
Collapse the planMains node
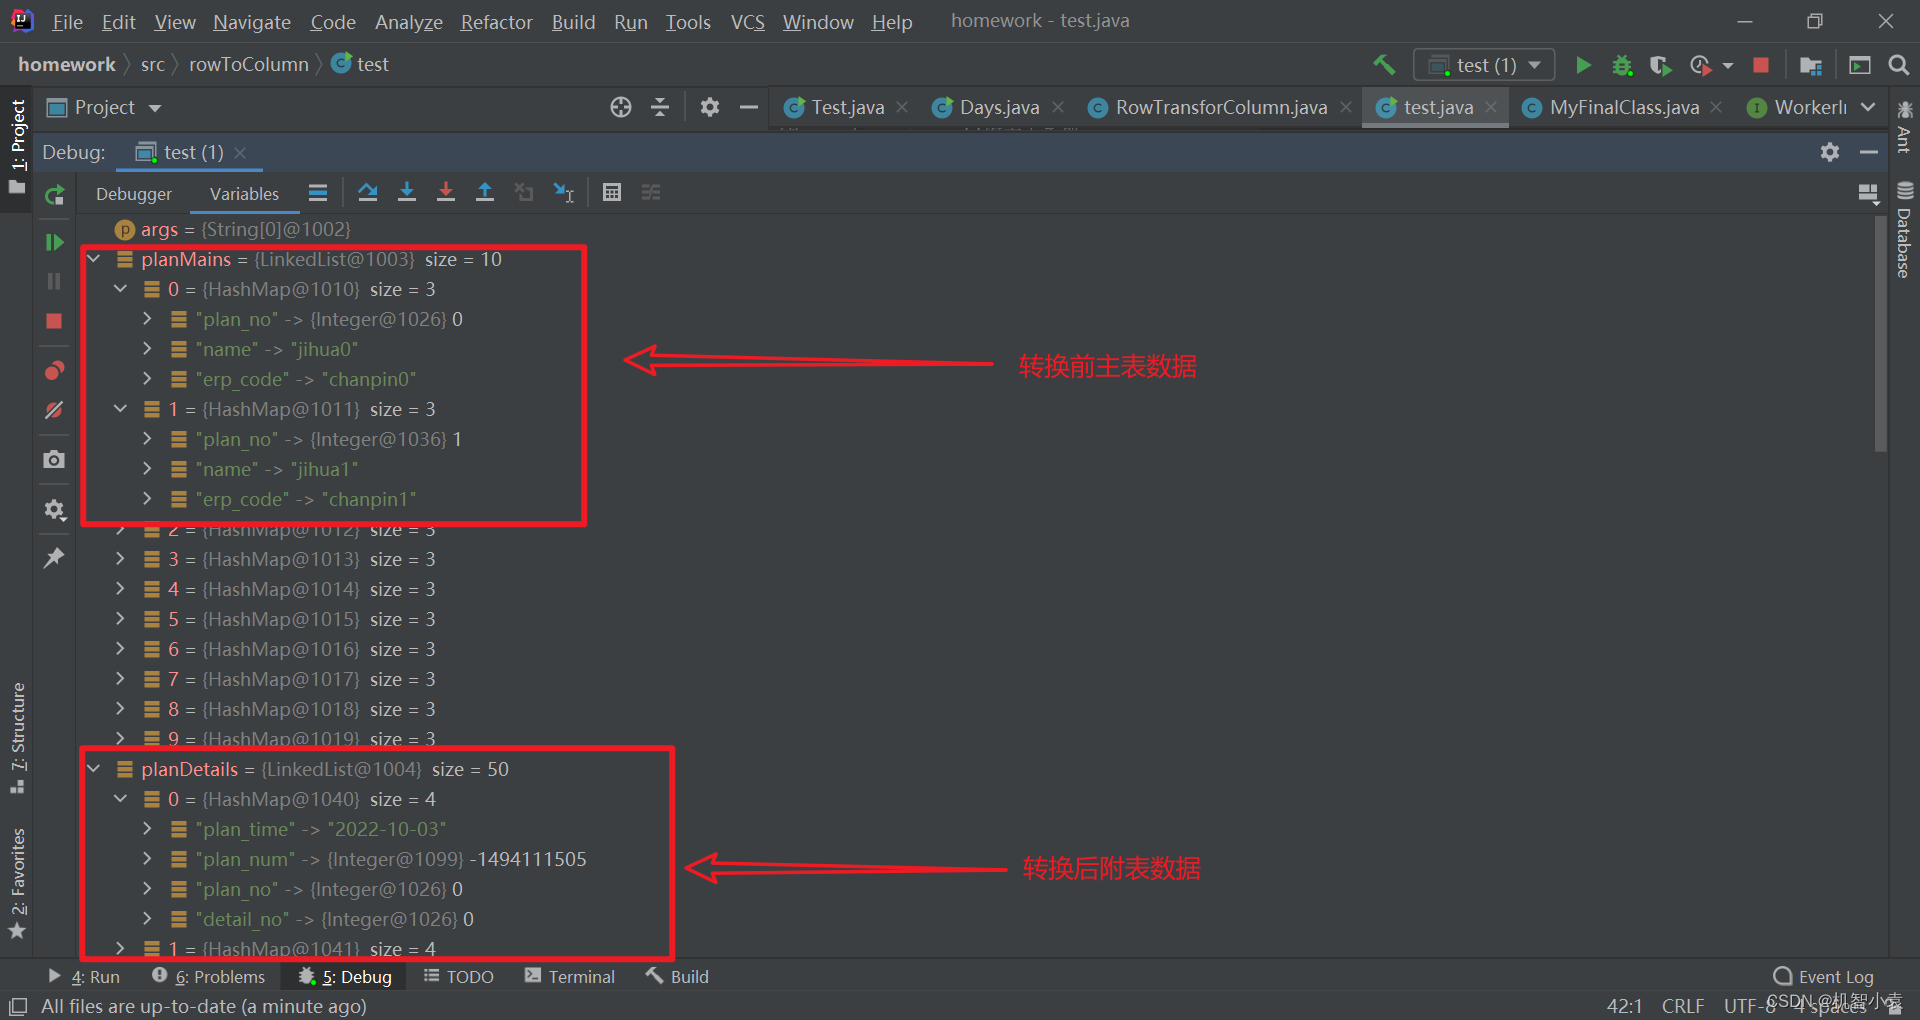coord(94,259)
